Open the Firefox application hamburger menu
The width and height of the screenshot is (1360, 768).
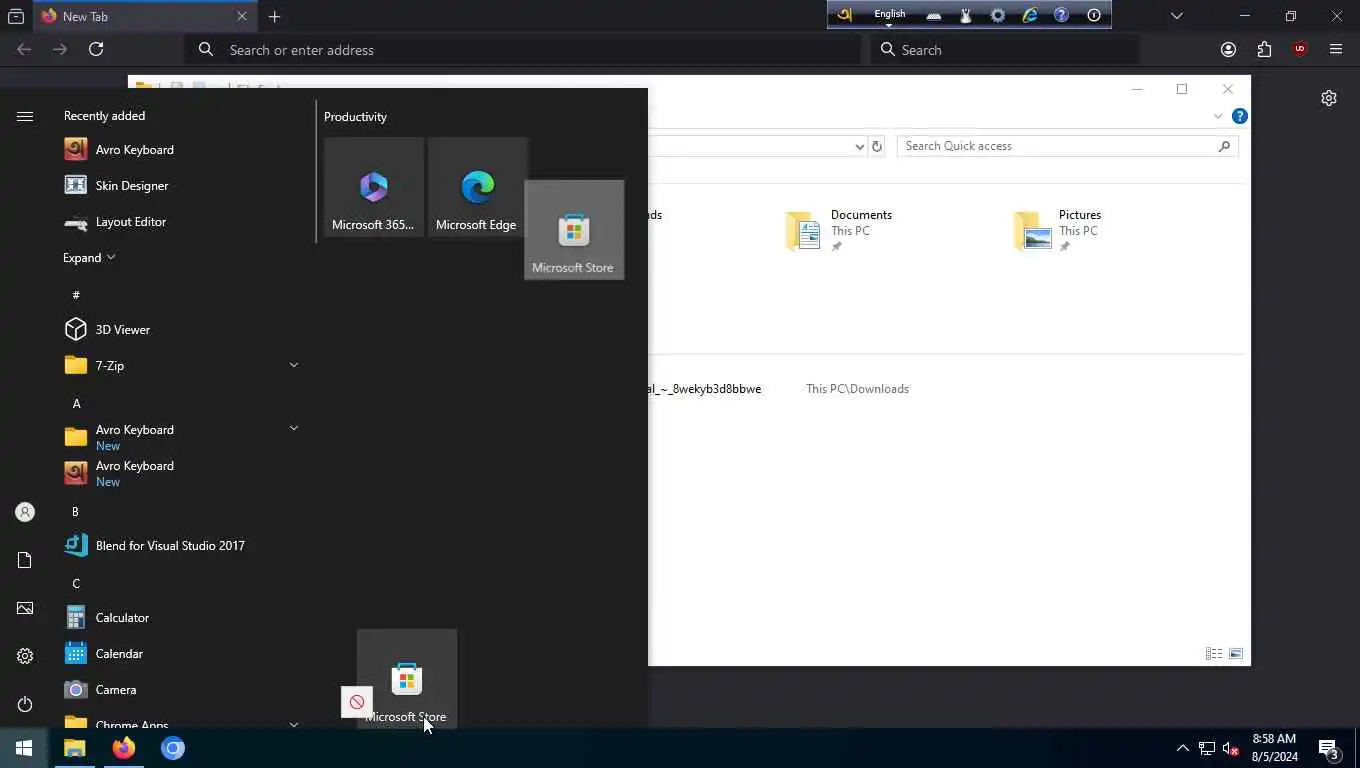point(1336,50)
